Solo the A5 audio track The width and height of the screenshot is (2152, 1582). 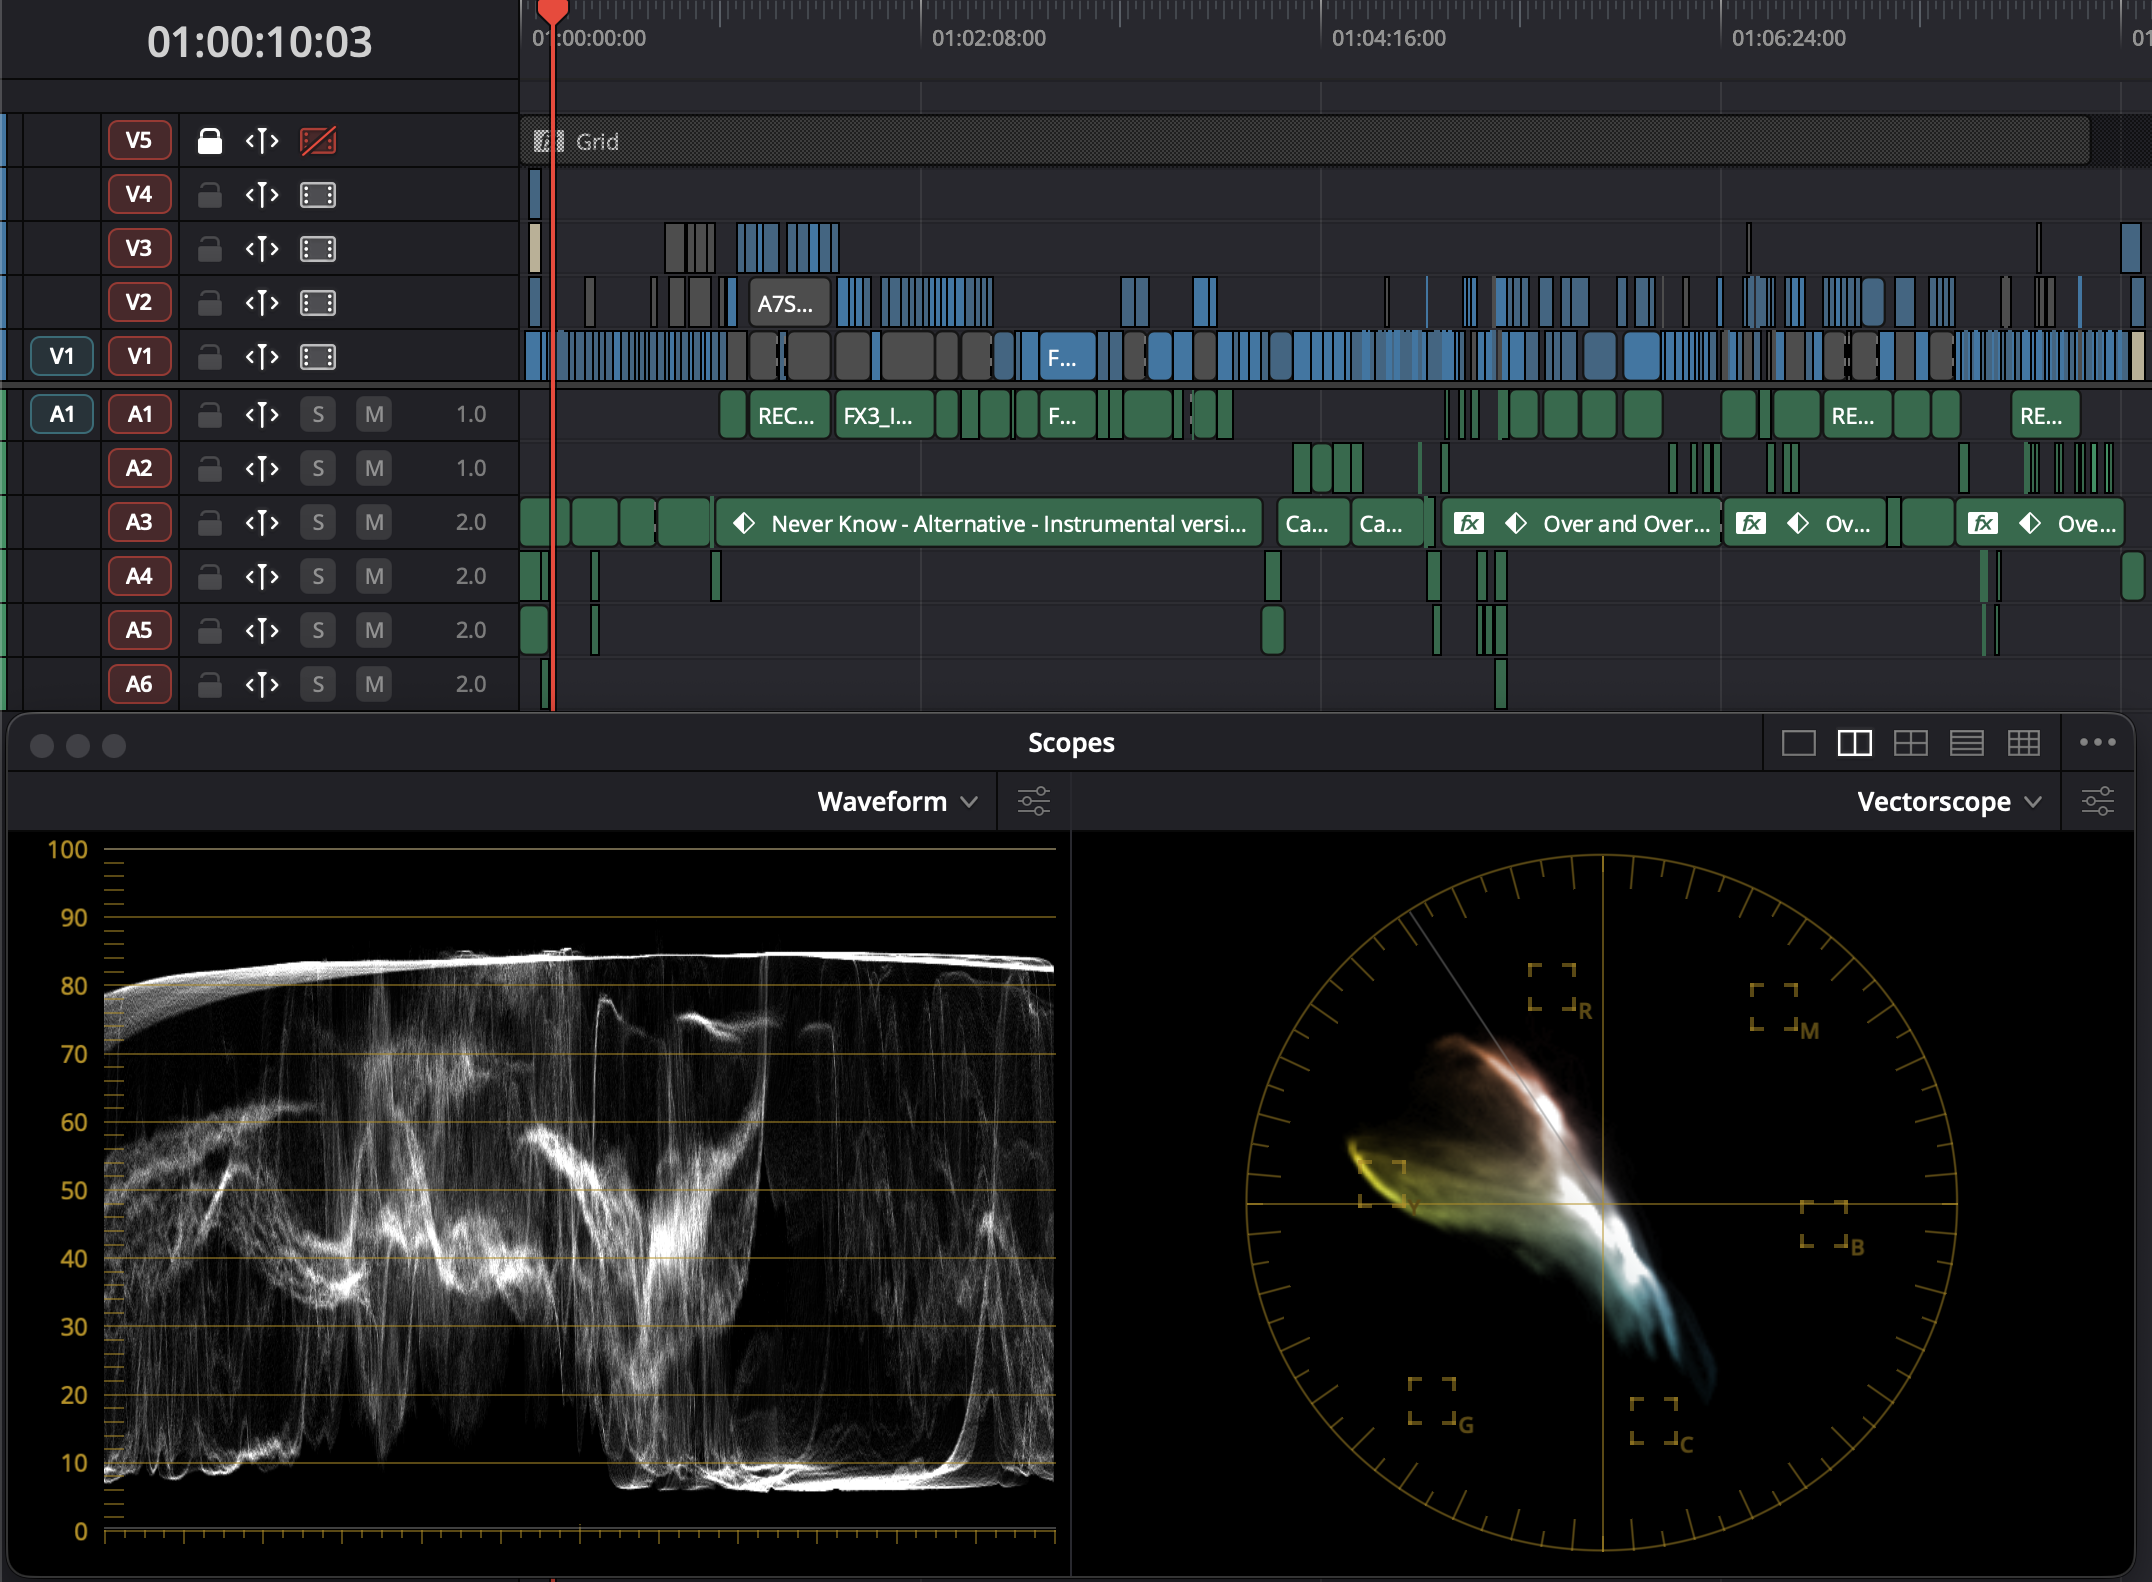pyautogui.click(x=318, y=631)
